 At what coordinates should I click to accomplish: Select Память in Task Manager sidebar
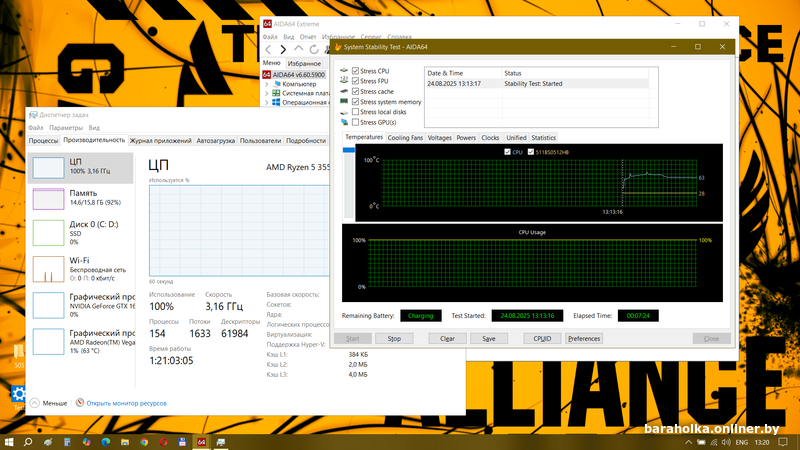pos(81,198)
